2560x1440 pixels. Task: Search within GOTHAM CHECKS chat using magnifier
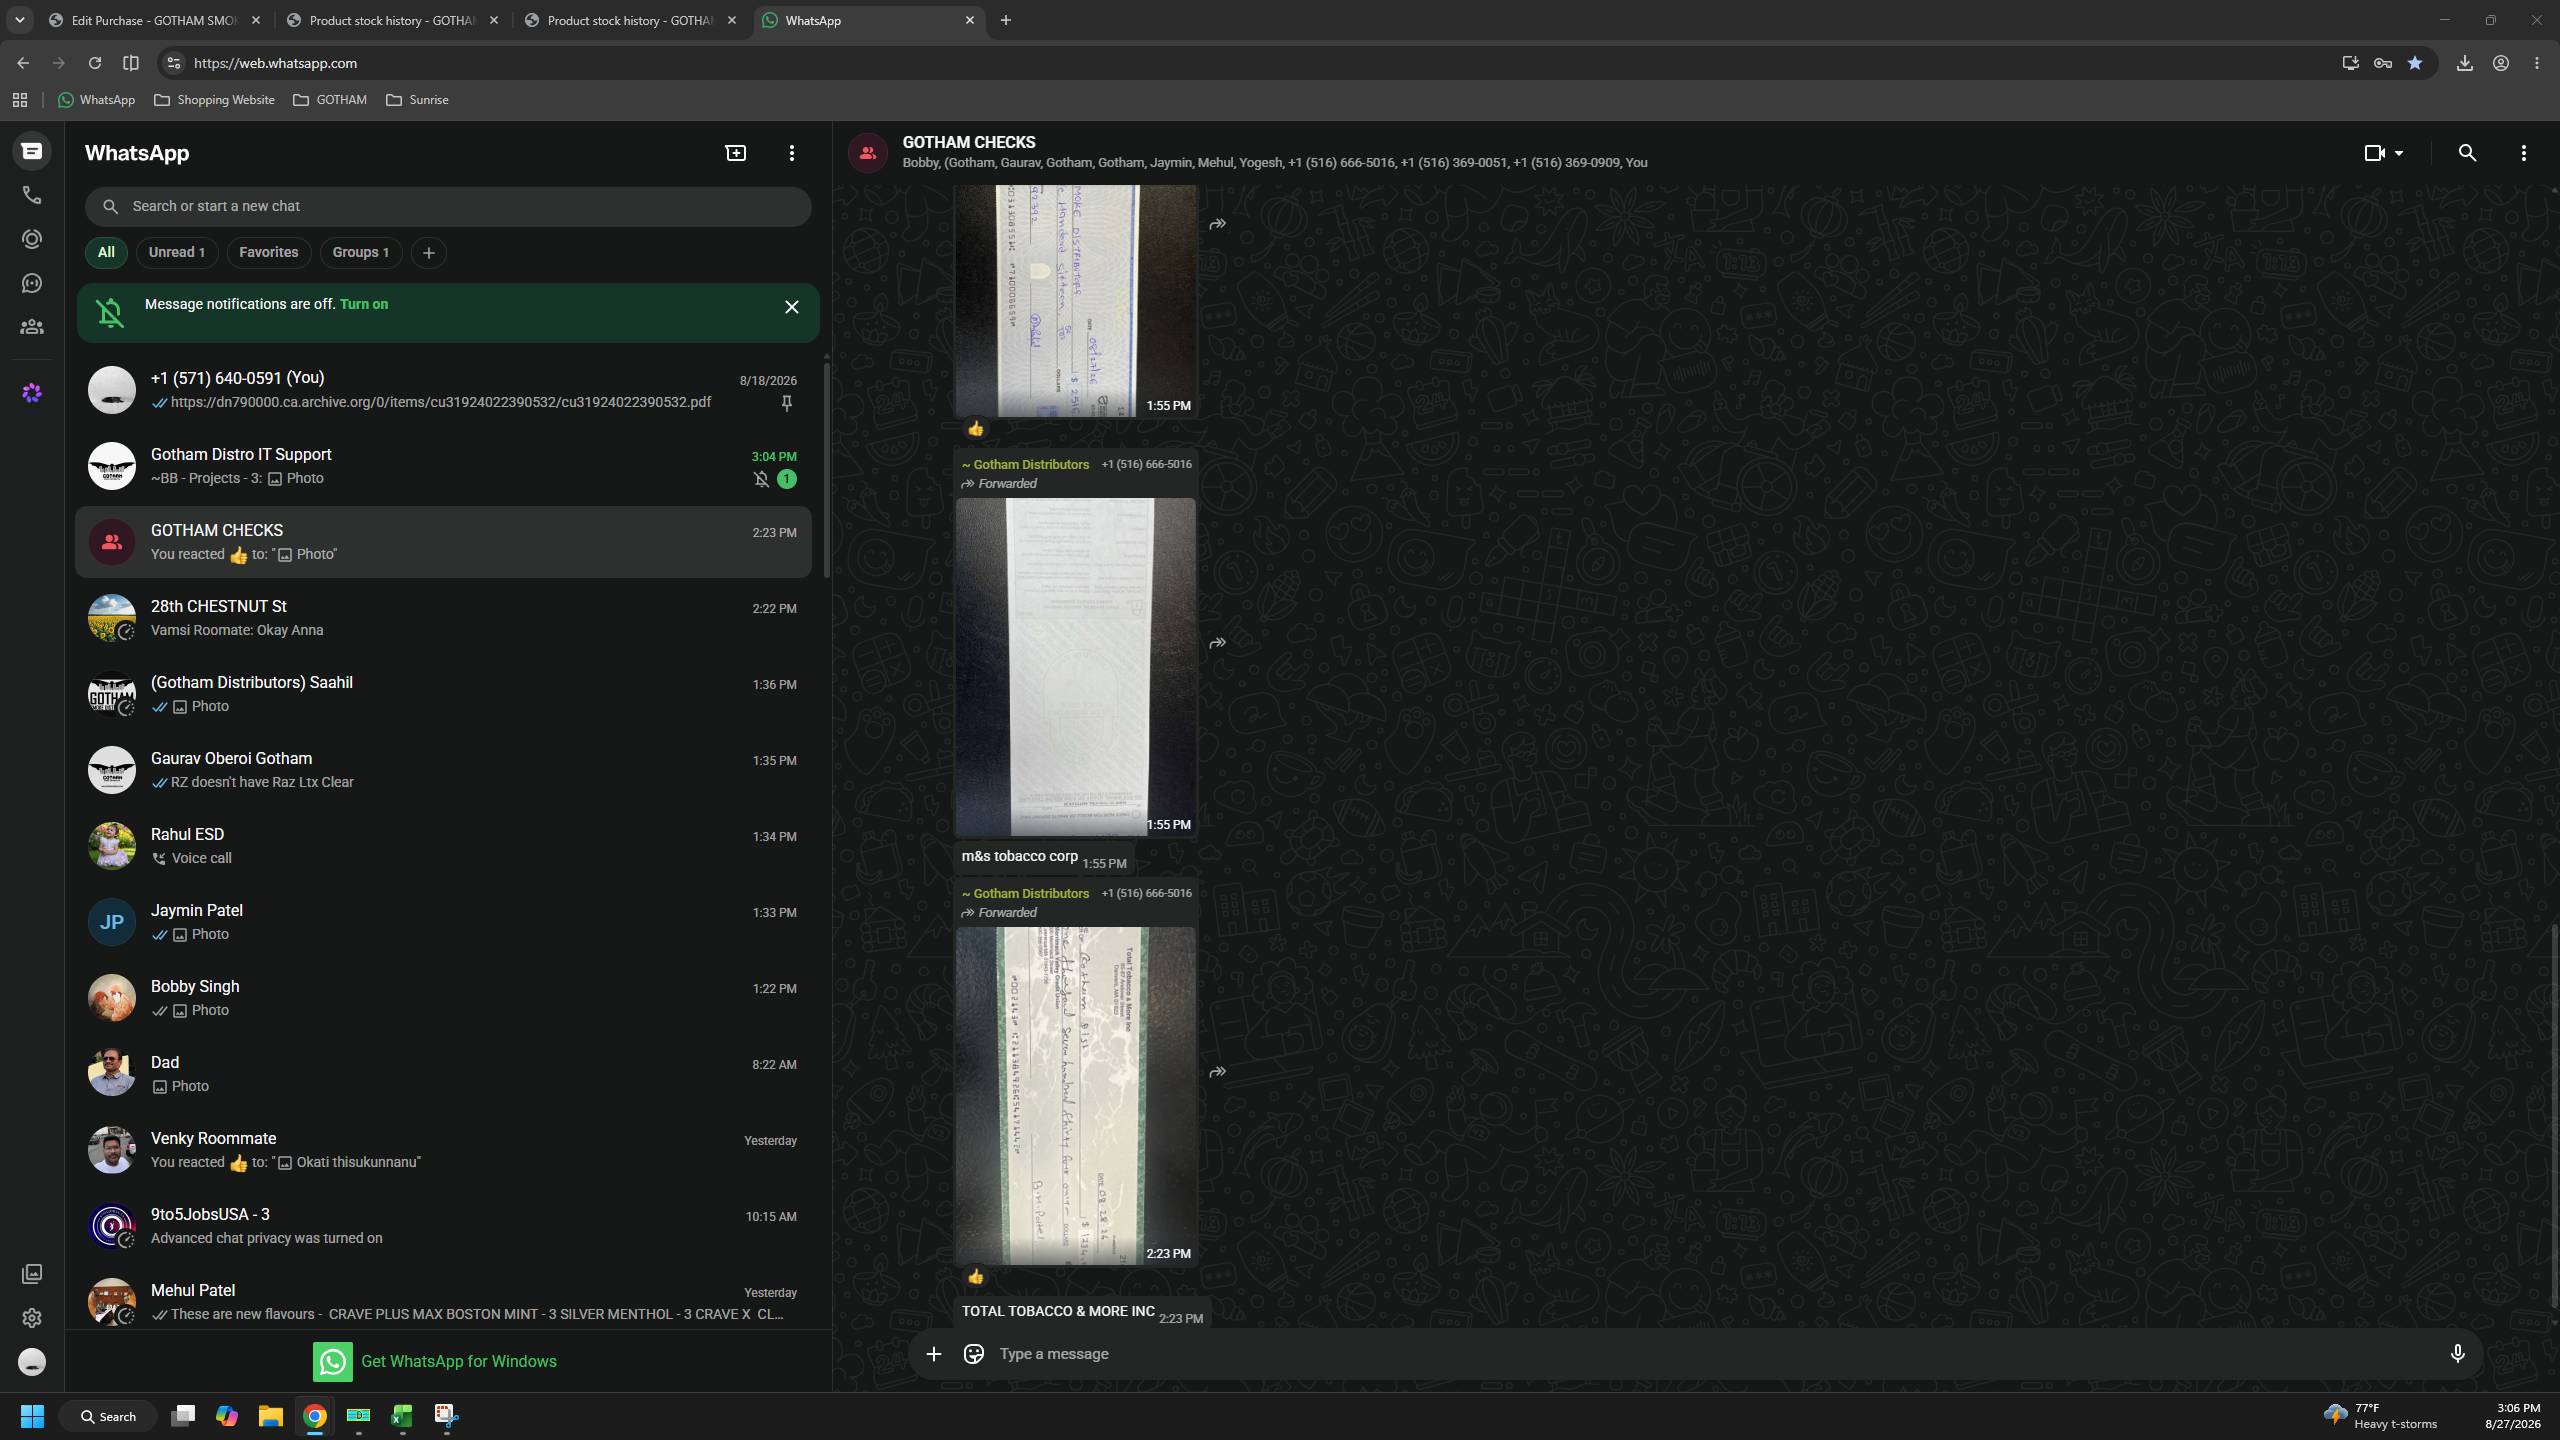2467,153
